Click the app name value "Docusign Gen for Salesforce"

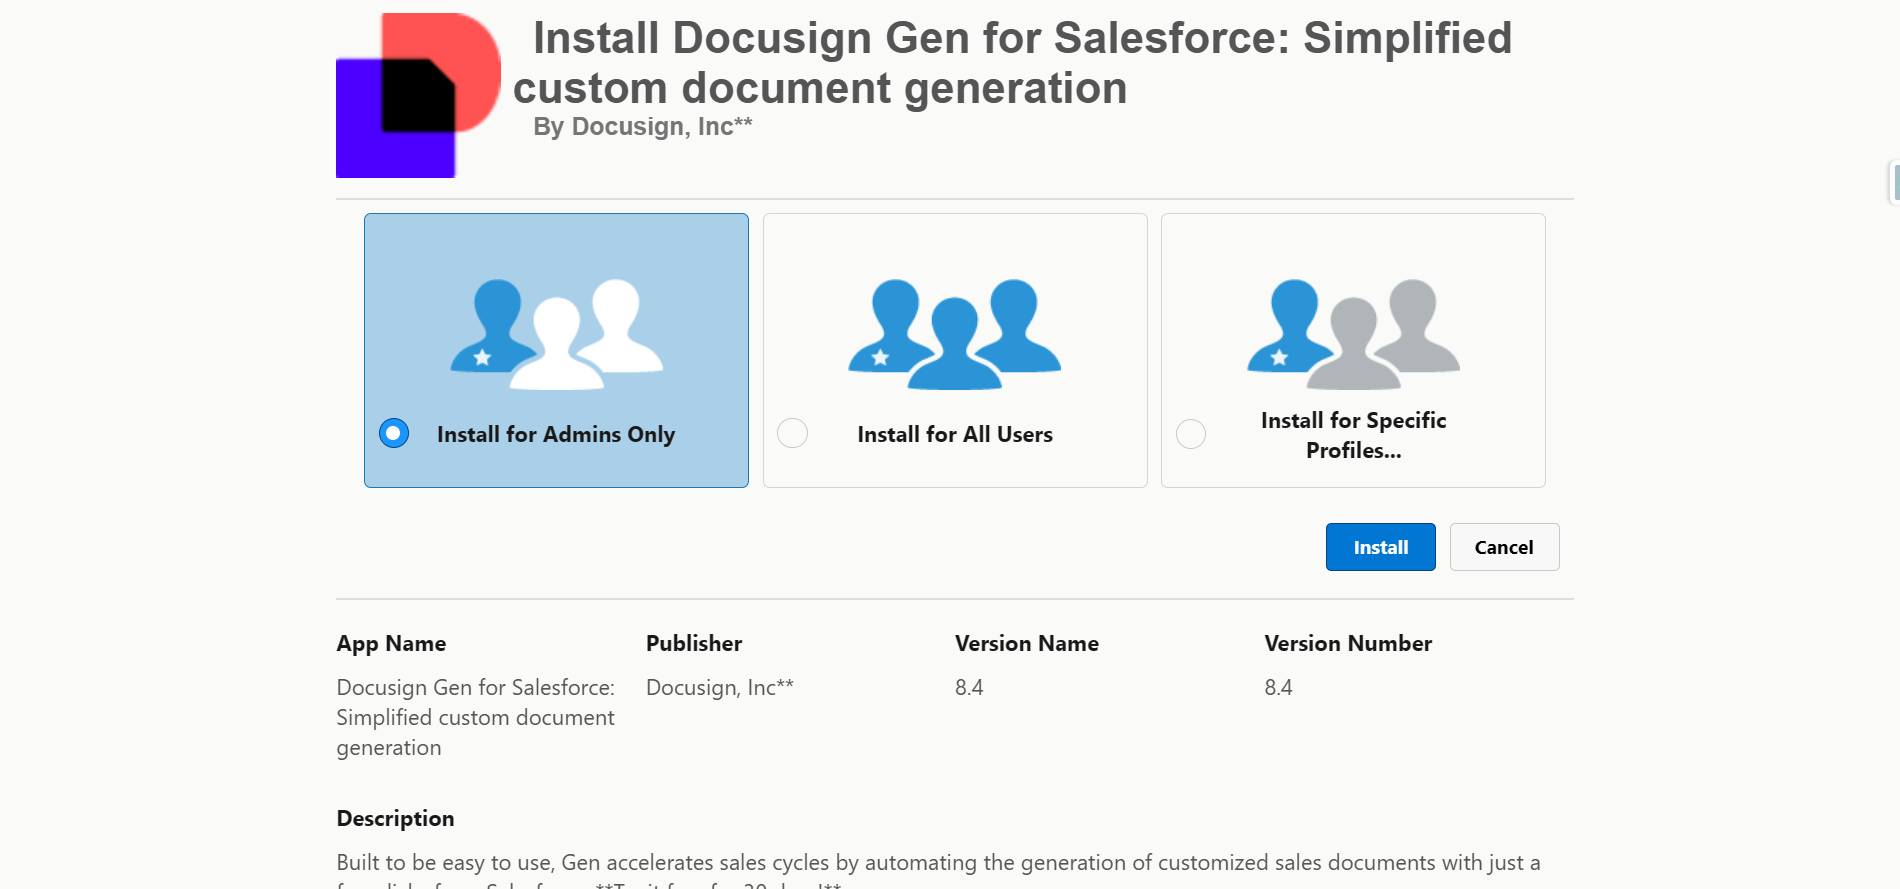pos(476,717)
